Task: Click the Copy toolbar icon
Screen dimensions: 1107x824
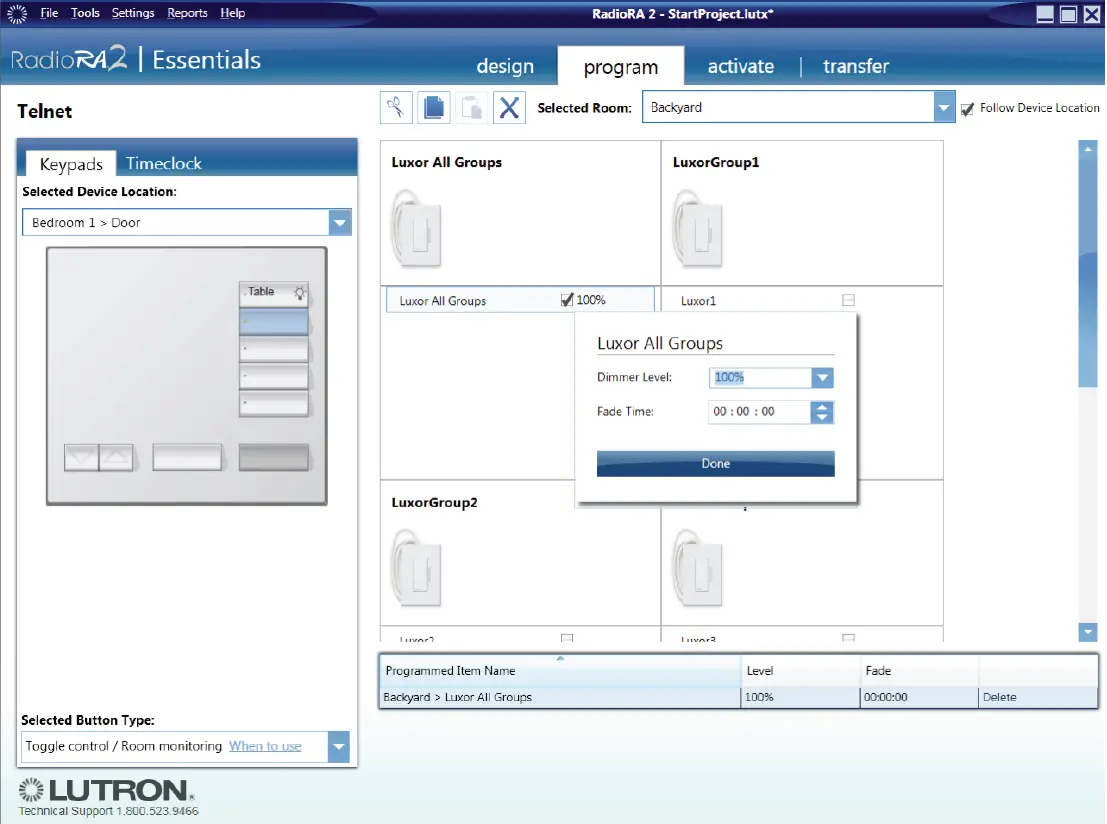Action: pos(433,108)
